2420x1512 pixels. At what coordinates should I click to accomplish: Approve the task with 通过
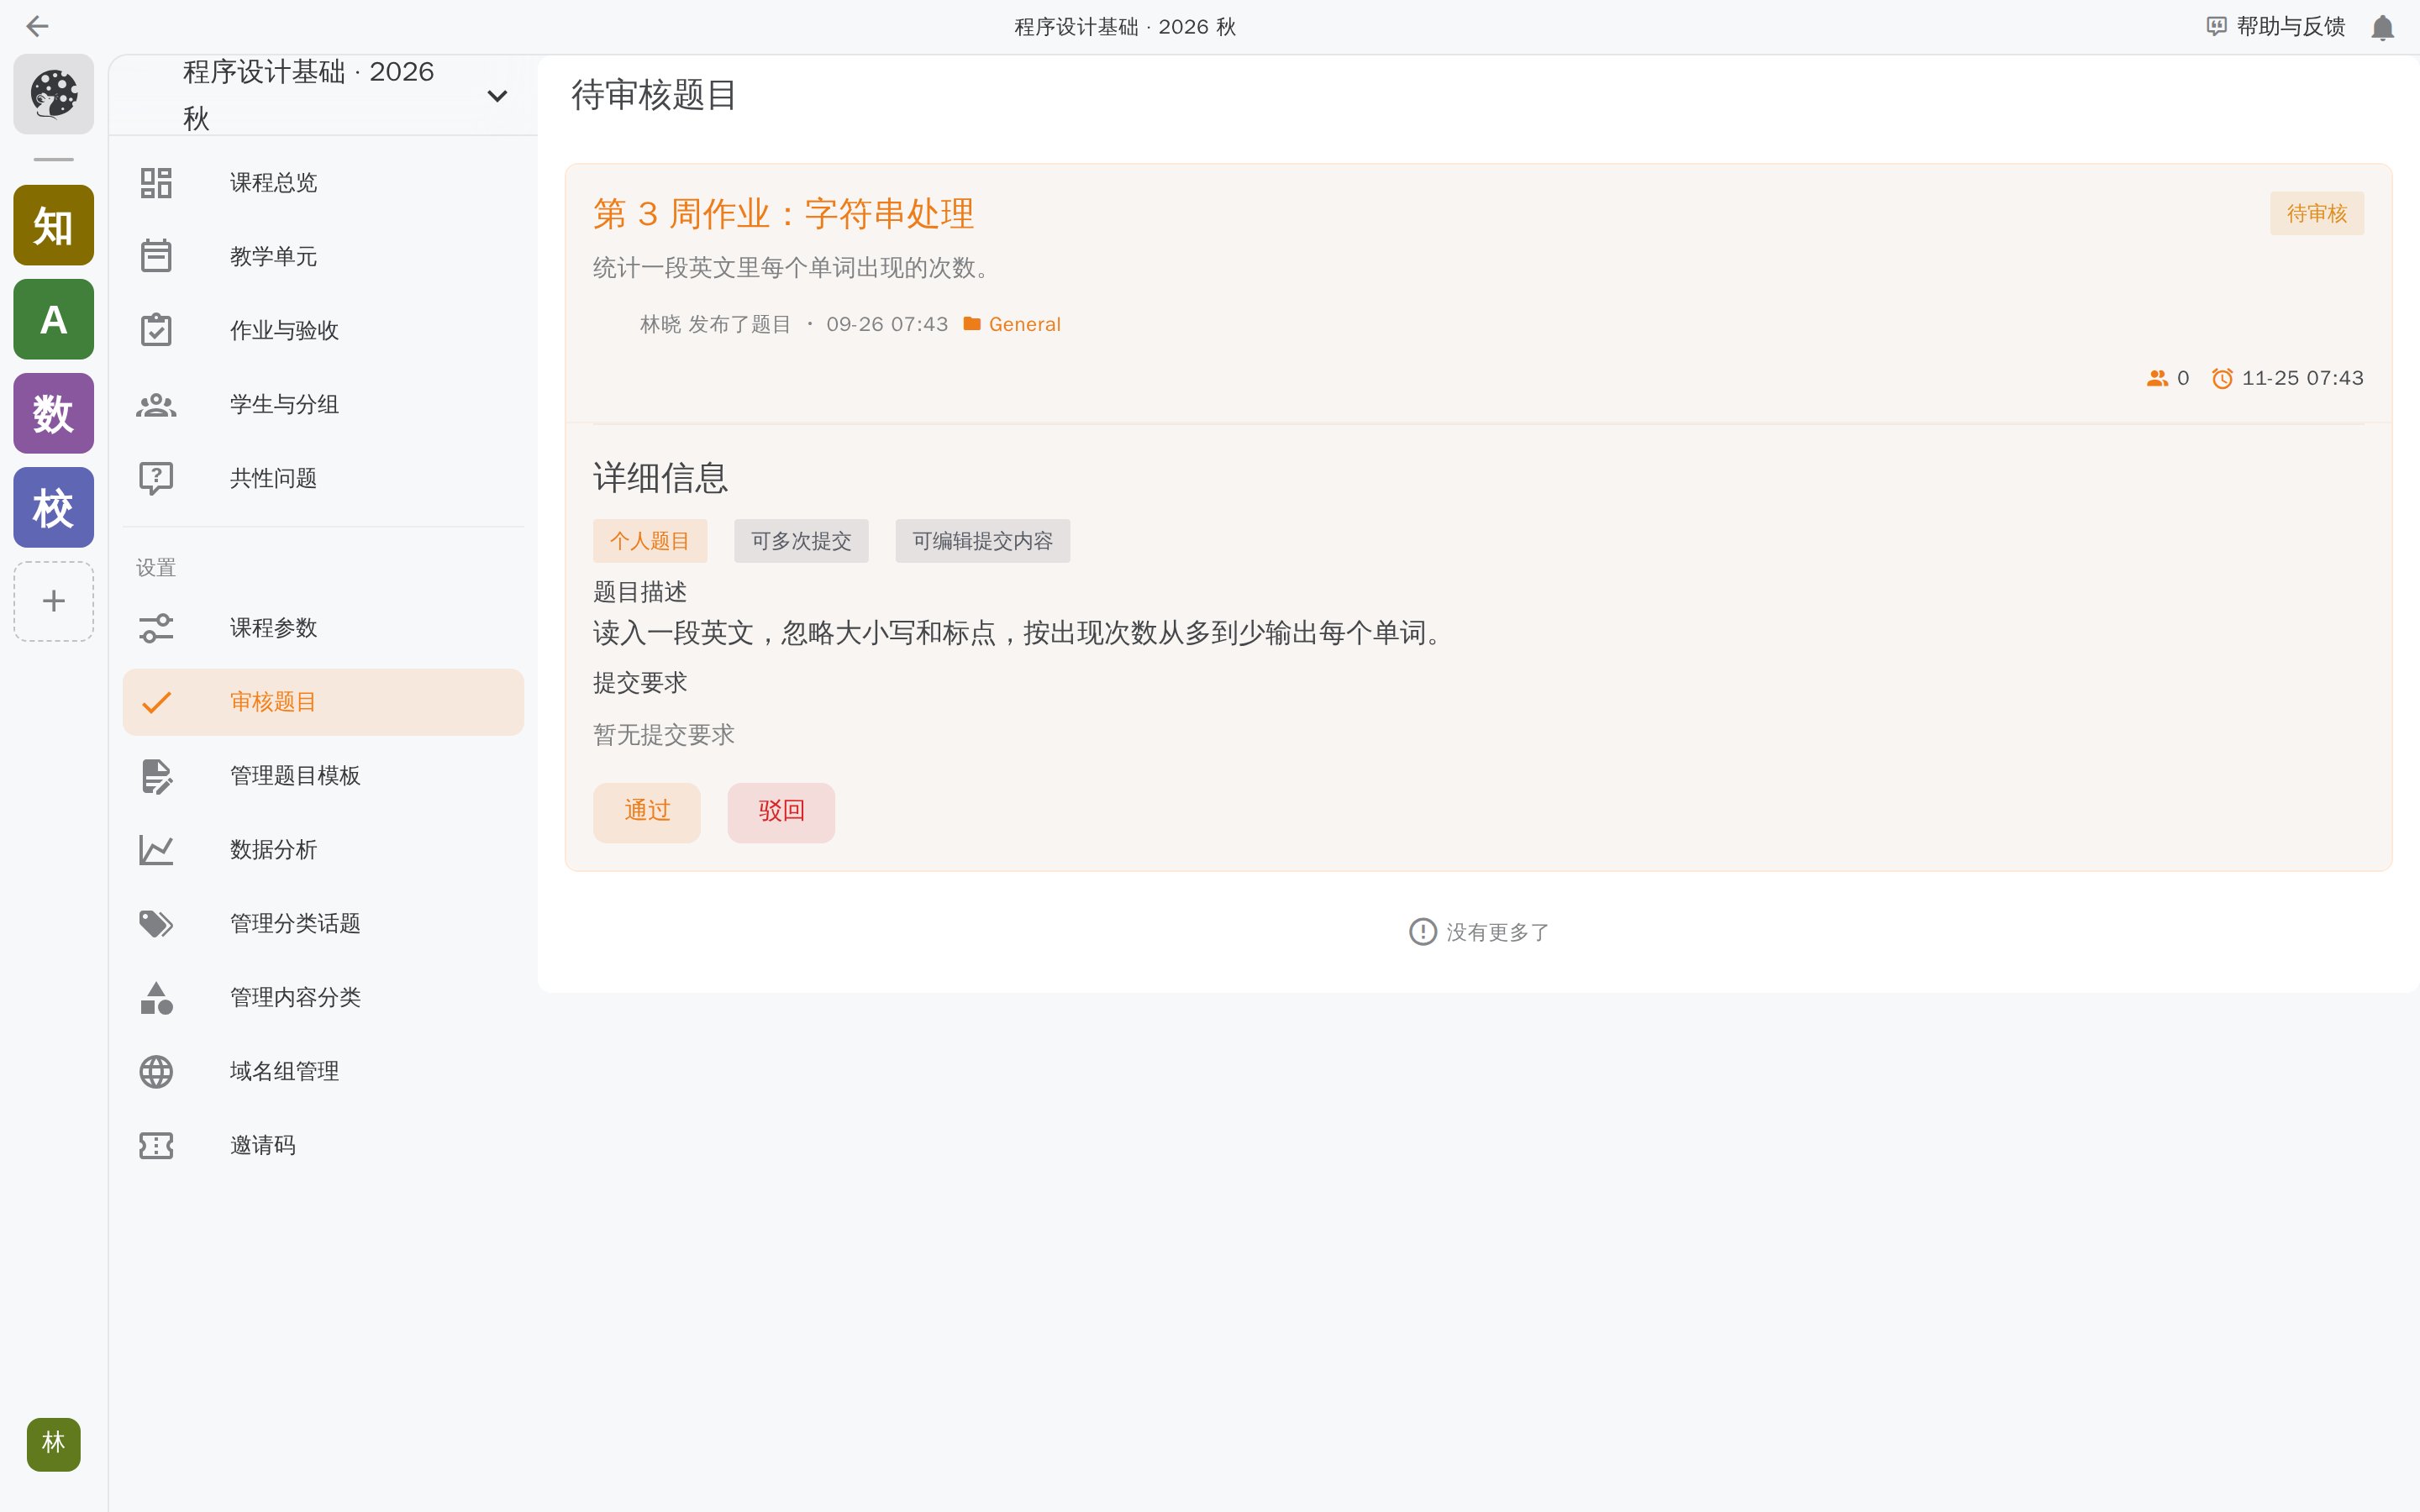point(647,812)
